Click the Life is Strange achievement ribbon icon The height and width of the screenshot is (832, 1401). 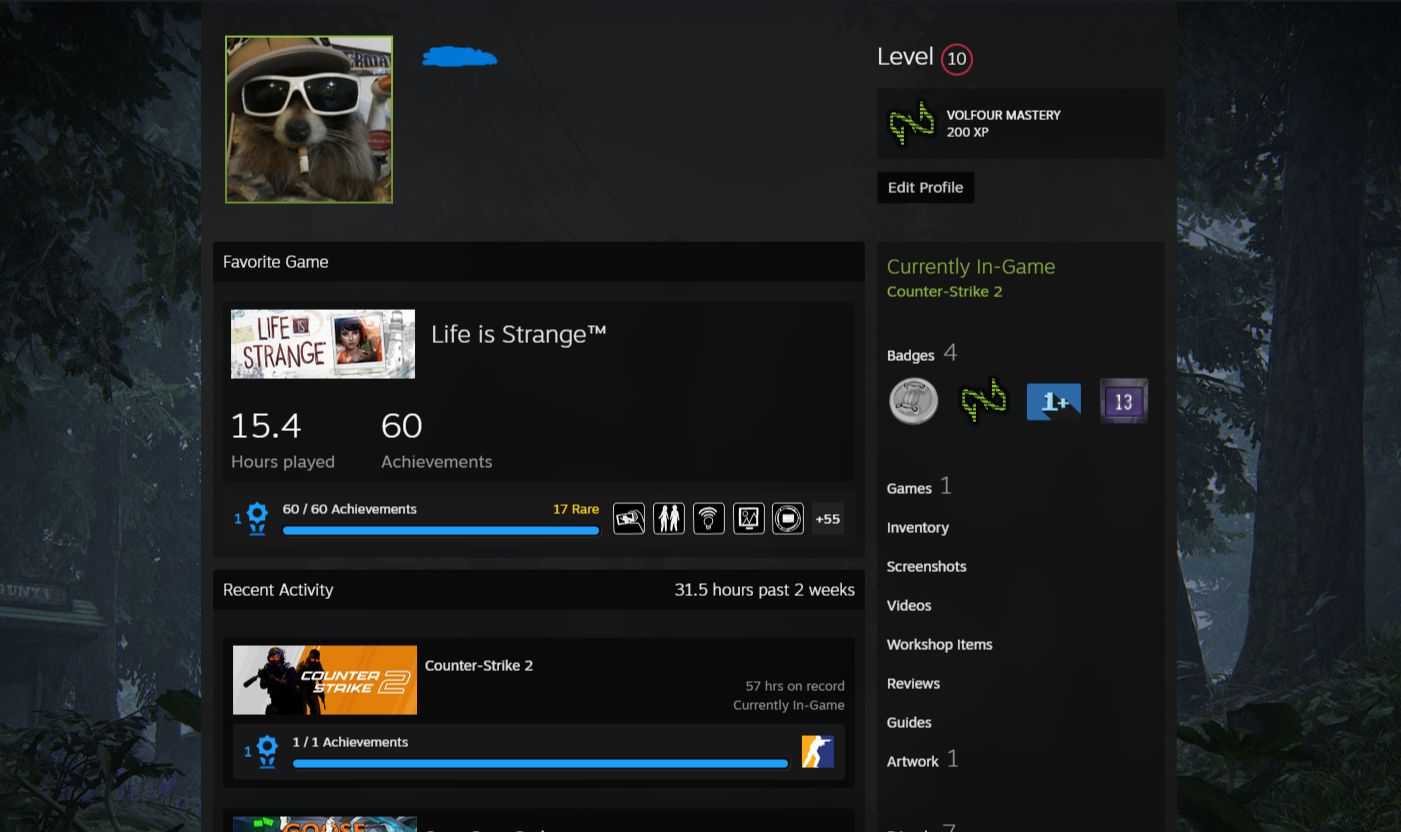click(x=257, y=518)
